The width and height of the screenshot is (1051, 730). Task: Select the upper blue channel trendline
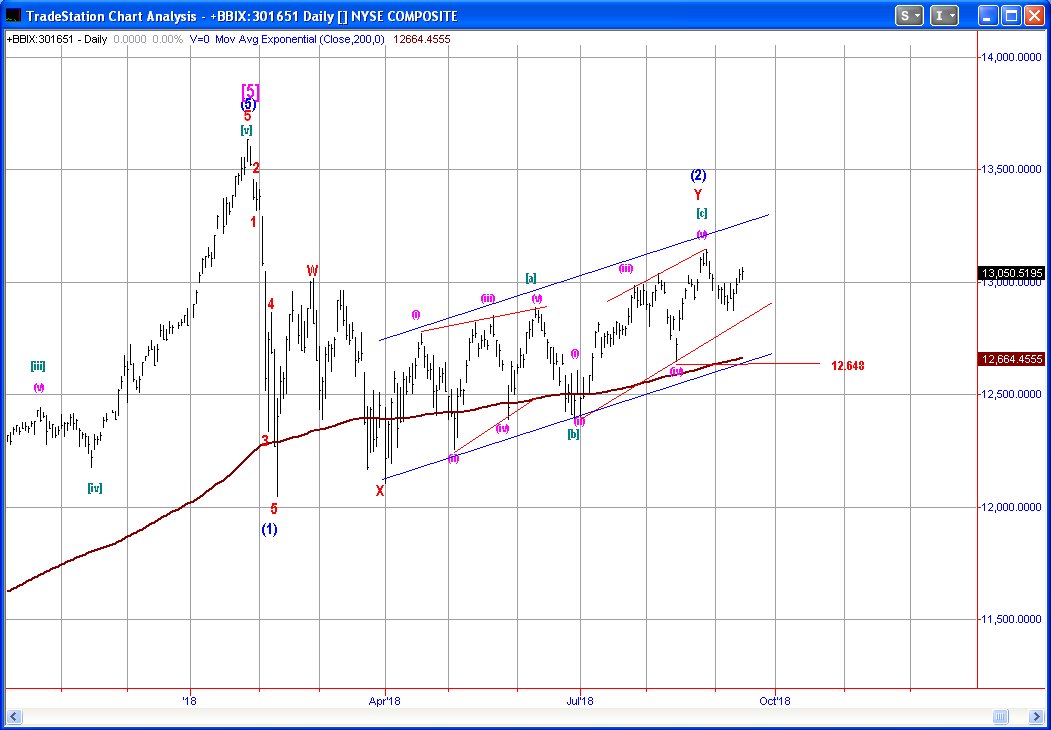click(x=574, y=278)
